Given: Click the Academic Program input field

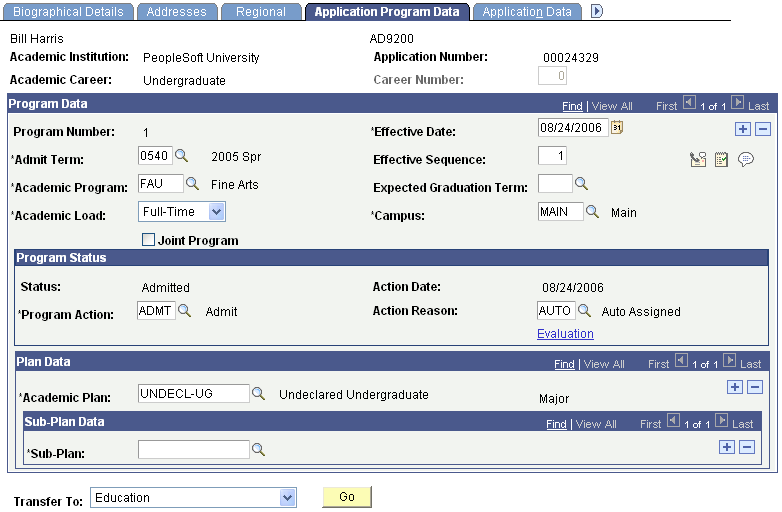Looking at the screenshot, I should (161, 183).
